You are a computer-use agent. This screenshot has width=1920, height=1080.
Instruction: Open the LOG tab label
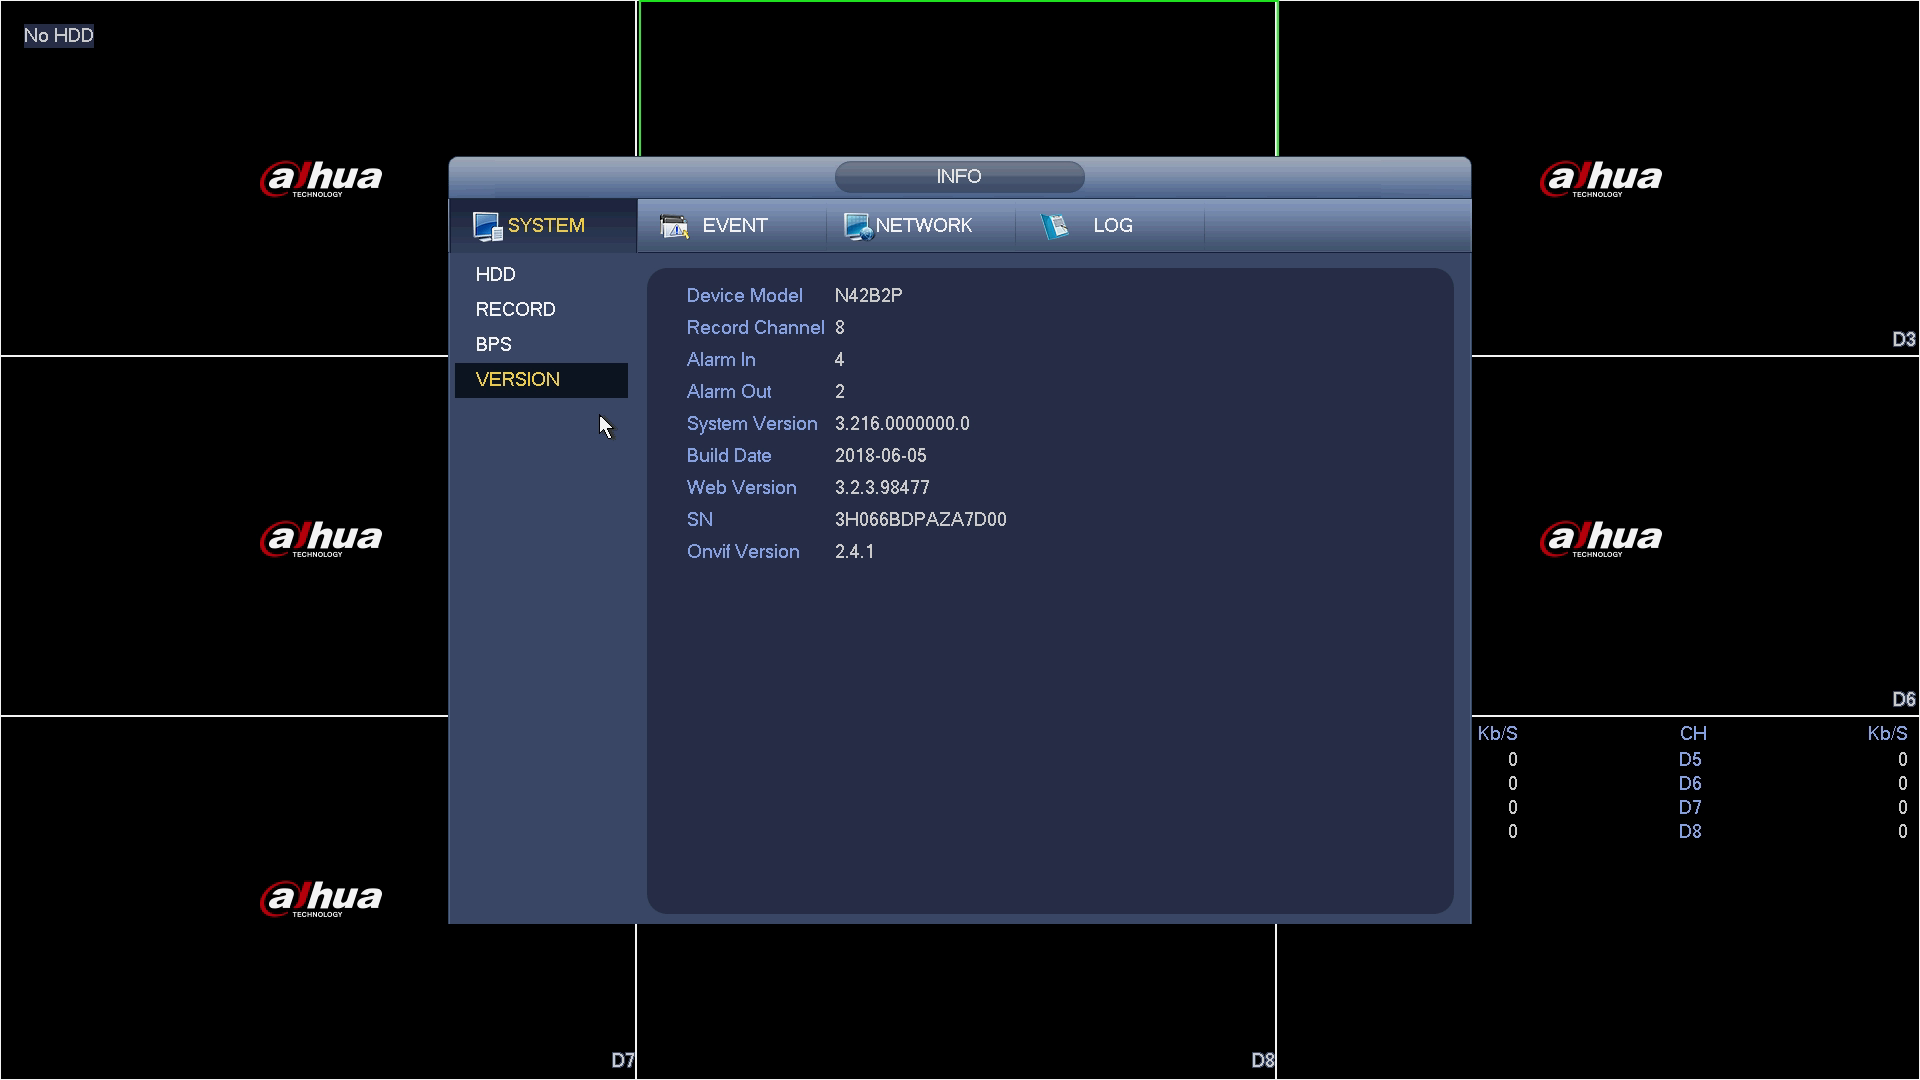pyautogui.click(x=1112, y=226)
